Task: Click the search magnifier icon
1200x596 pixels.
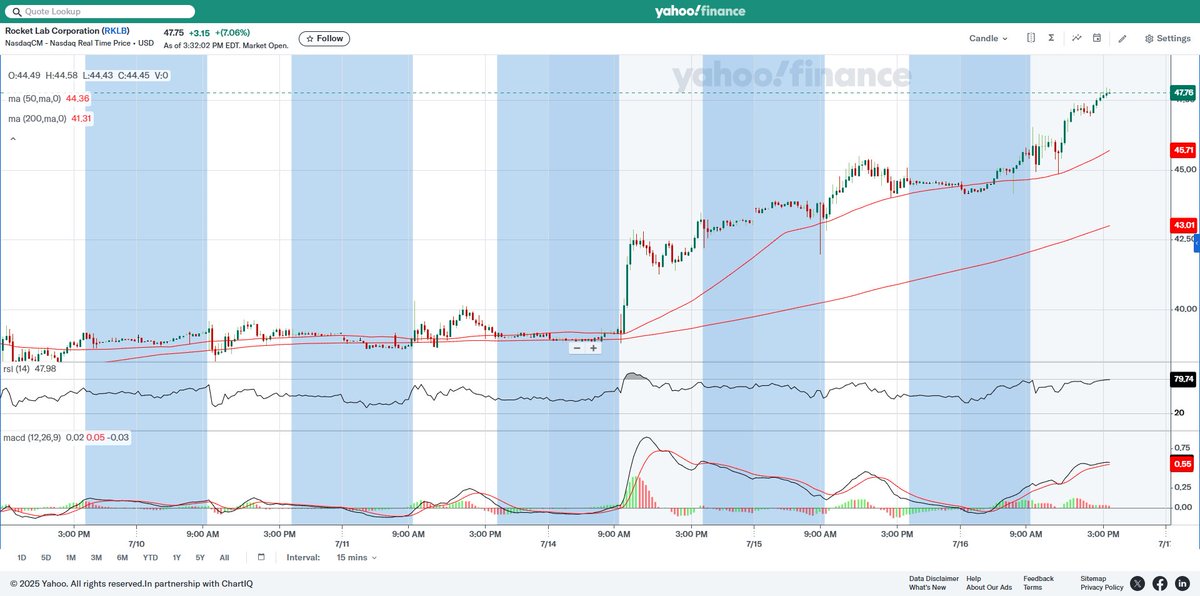Action: [x=15, y=11]
